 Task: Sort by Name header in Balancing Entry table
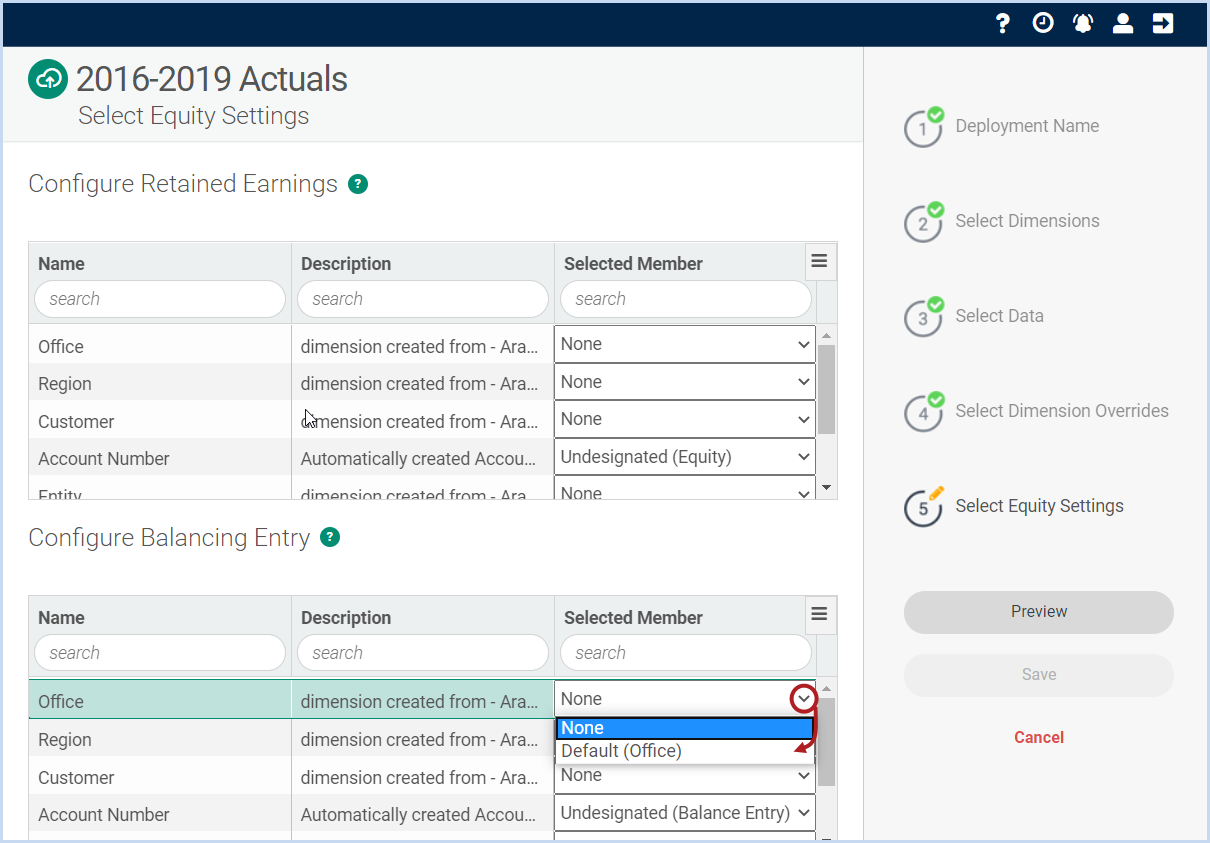(x=61, y=618)
